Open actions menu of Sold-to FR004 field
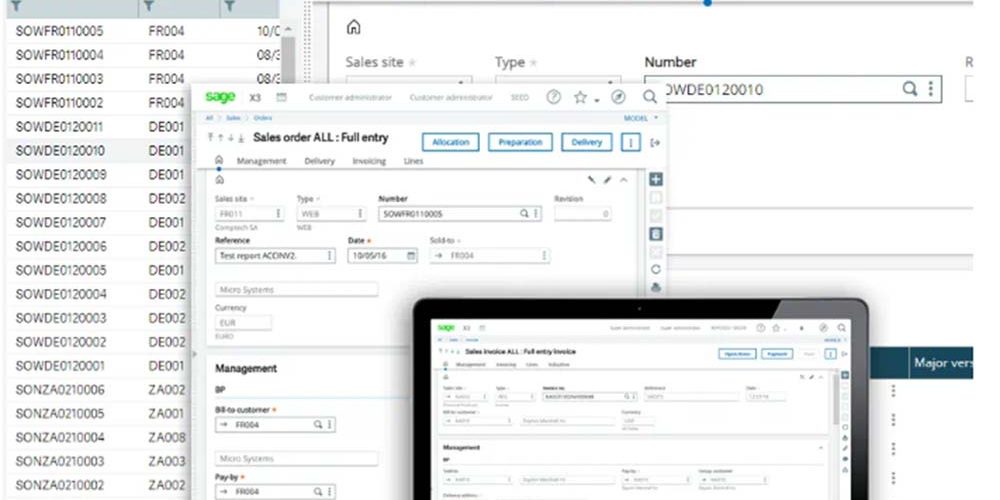 [x=543, y=255]
